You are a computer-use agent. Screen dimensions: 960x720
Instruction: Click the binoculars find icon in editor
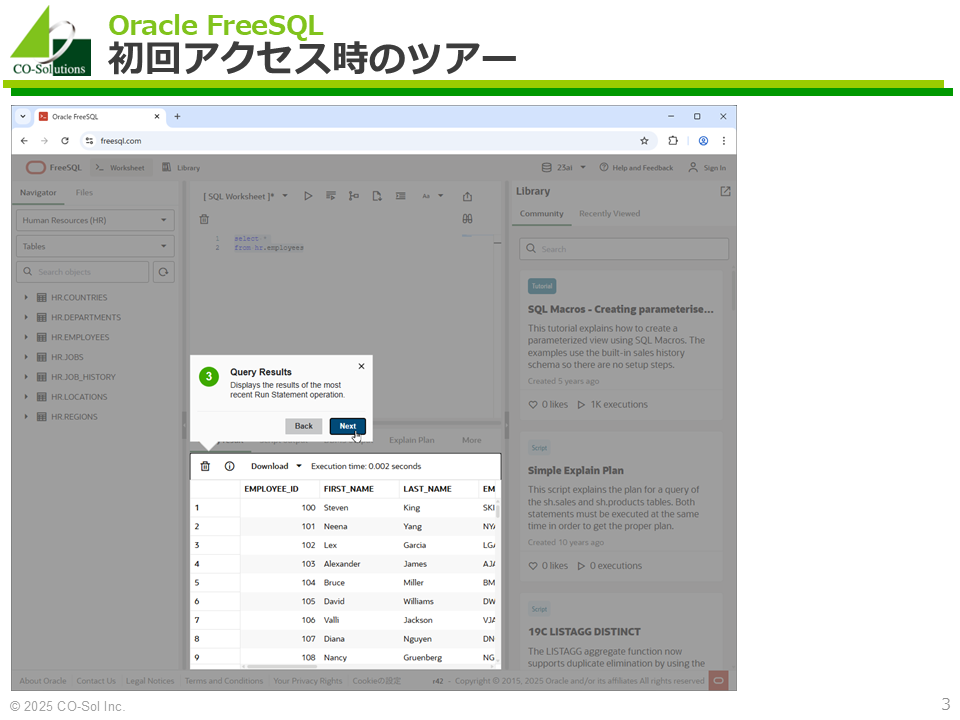pyautogui.click(x=467, y=218)
